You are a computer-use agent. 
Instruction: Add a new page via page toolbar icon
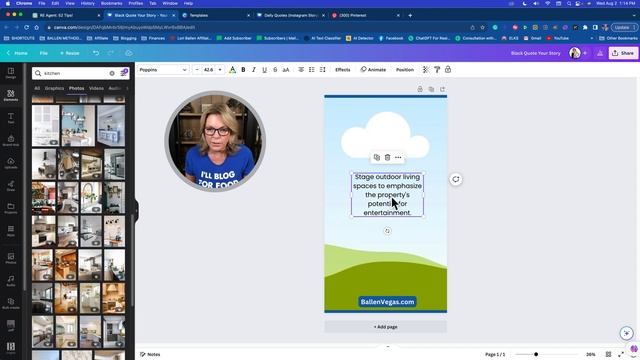click(x=442, y=89)
